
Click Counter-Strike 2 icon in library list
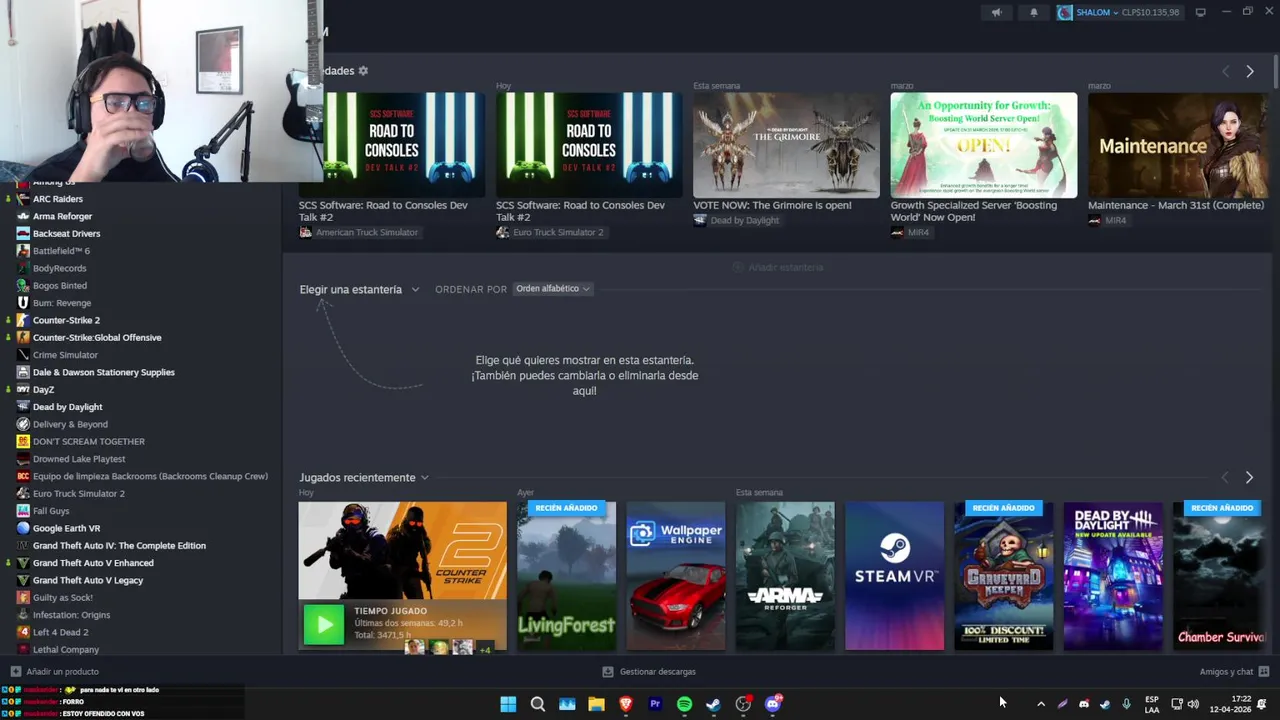(23, 320)
